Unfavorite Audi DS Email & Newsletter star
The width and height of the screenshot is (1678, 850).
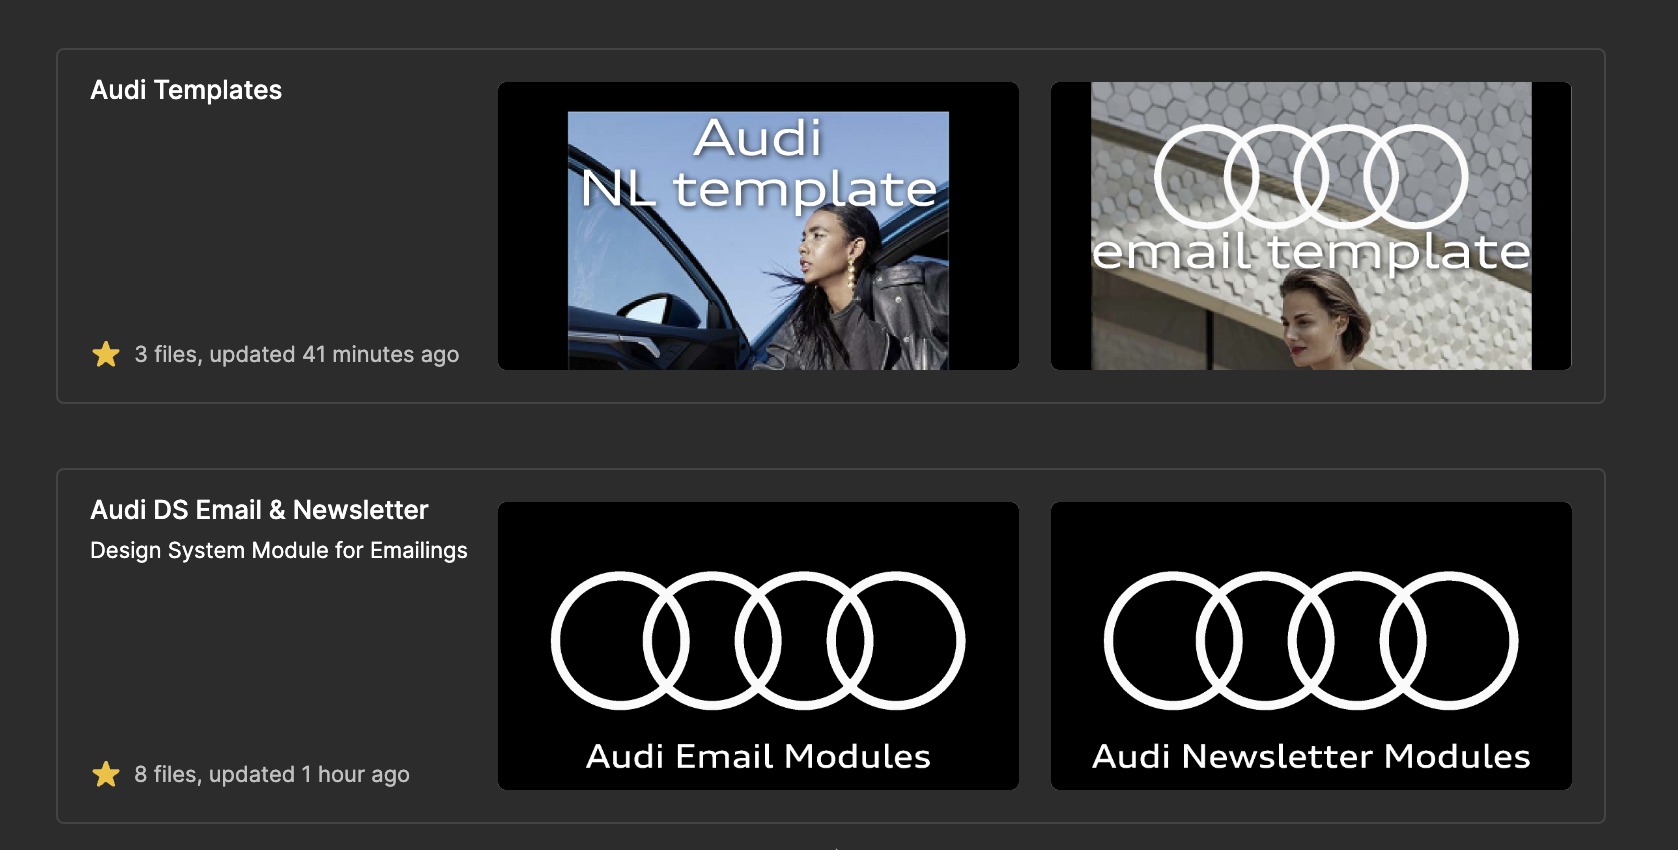tap(106, 774)
